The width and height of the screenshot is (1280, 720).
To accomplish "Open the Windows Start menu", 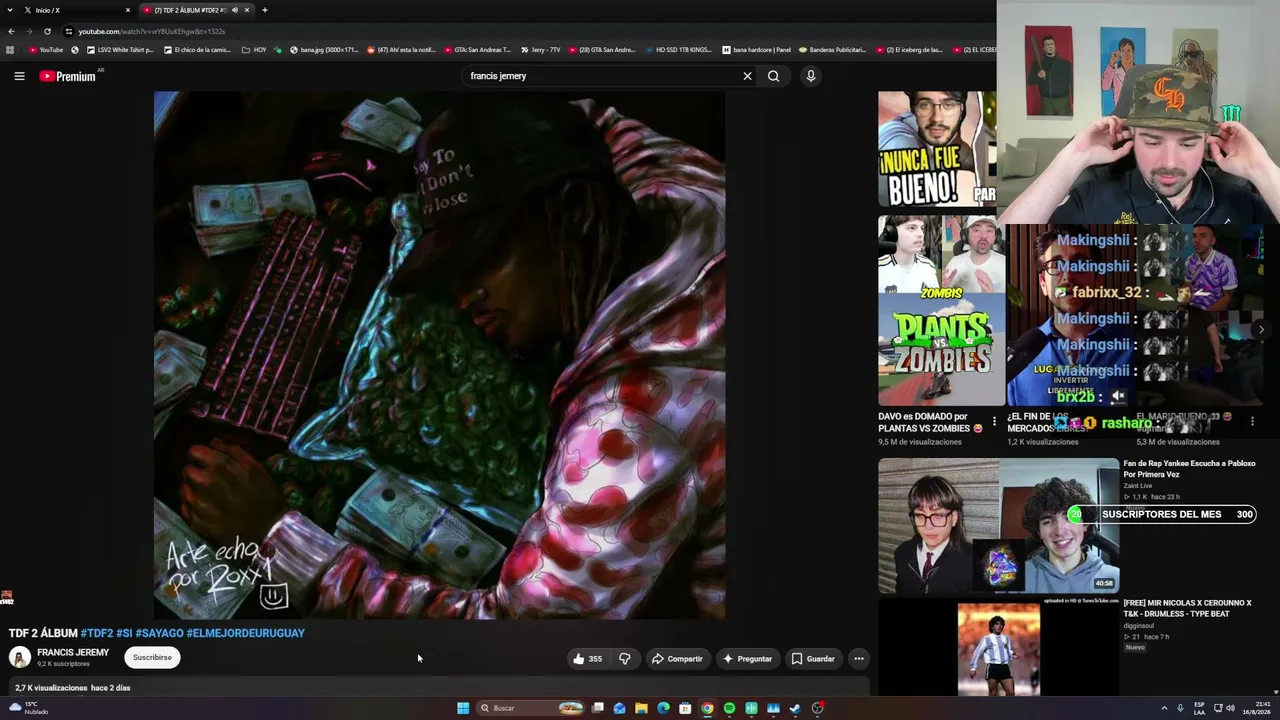I will point(463,708).
